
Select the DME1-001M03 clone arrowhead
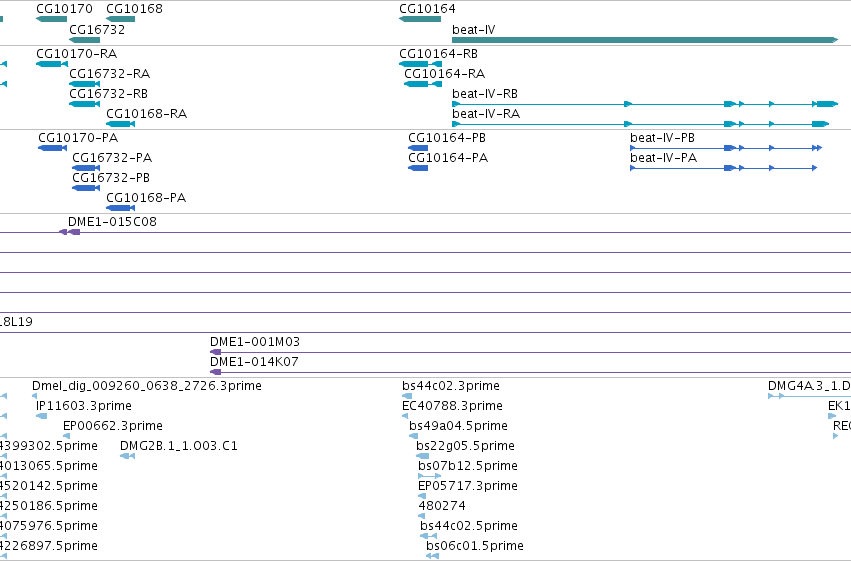click(215, 352)
